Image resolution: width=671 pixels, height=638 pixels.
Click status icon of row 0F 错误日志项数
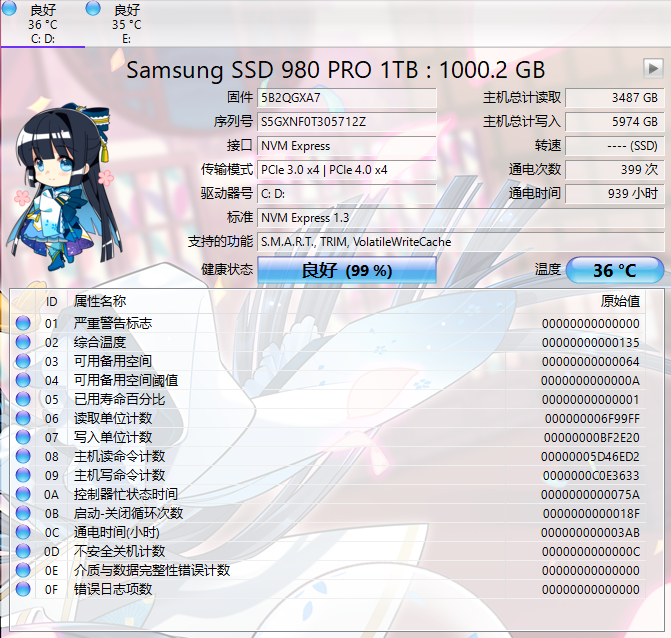23,589
